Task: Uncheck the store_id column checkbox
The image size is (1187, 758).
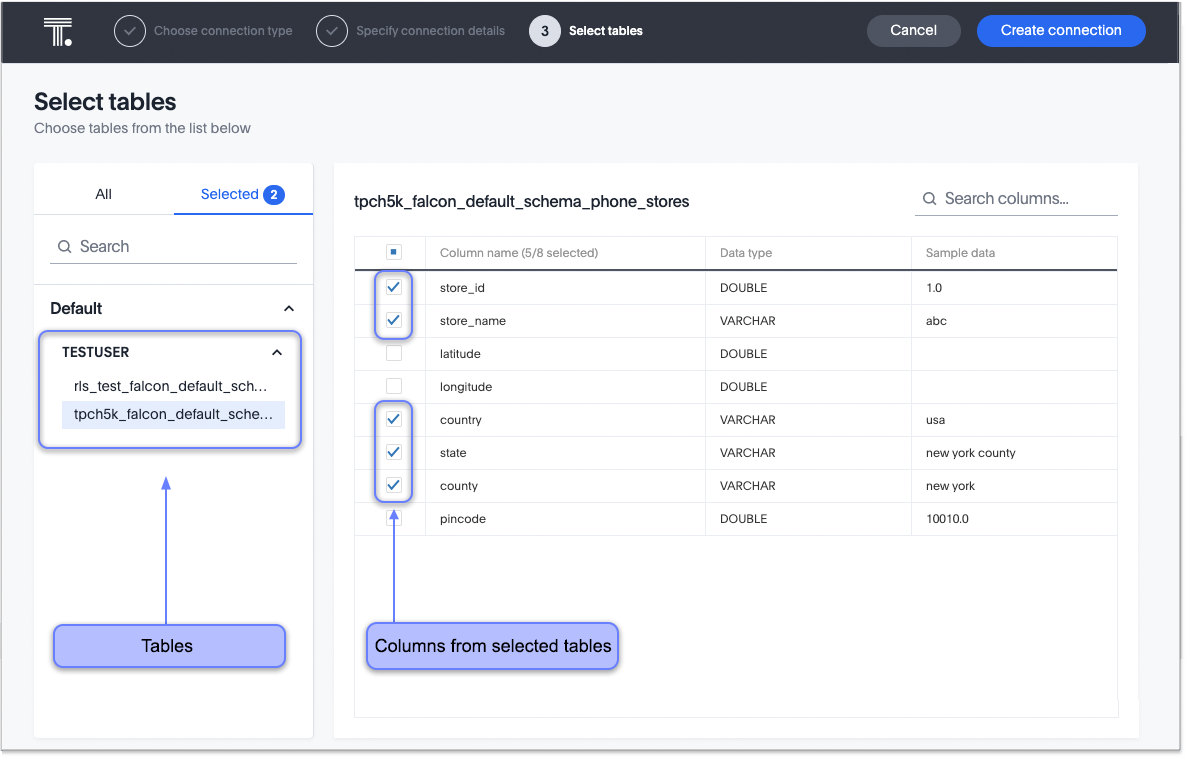Action: point(393,286)
